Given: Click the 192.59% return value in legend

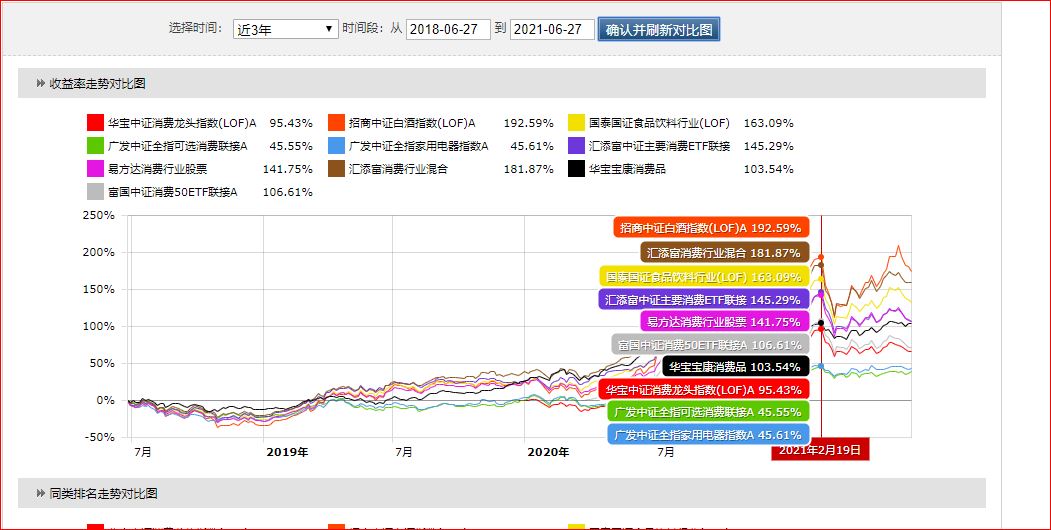Looking at the screenshot, I should 529,123.
